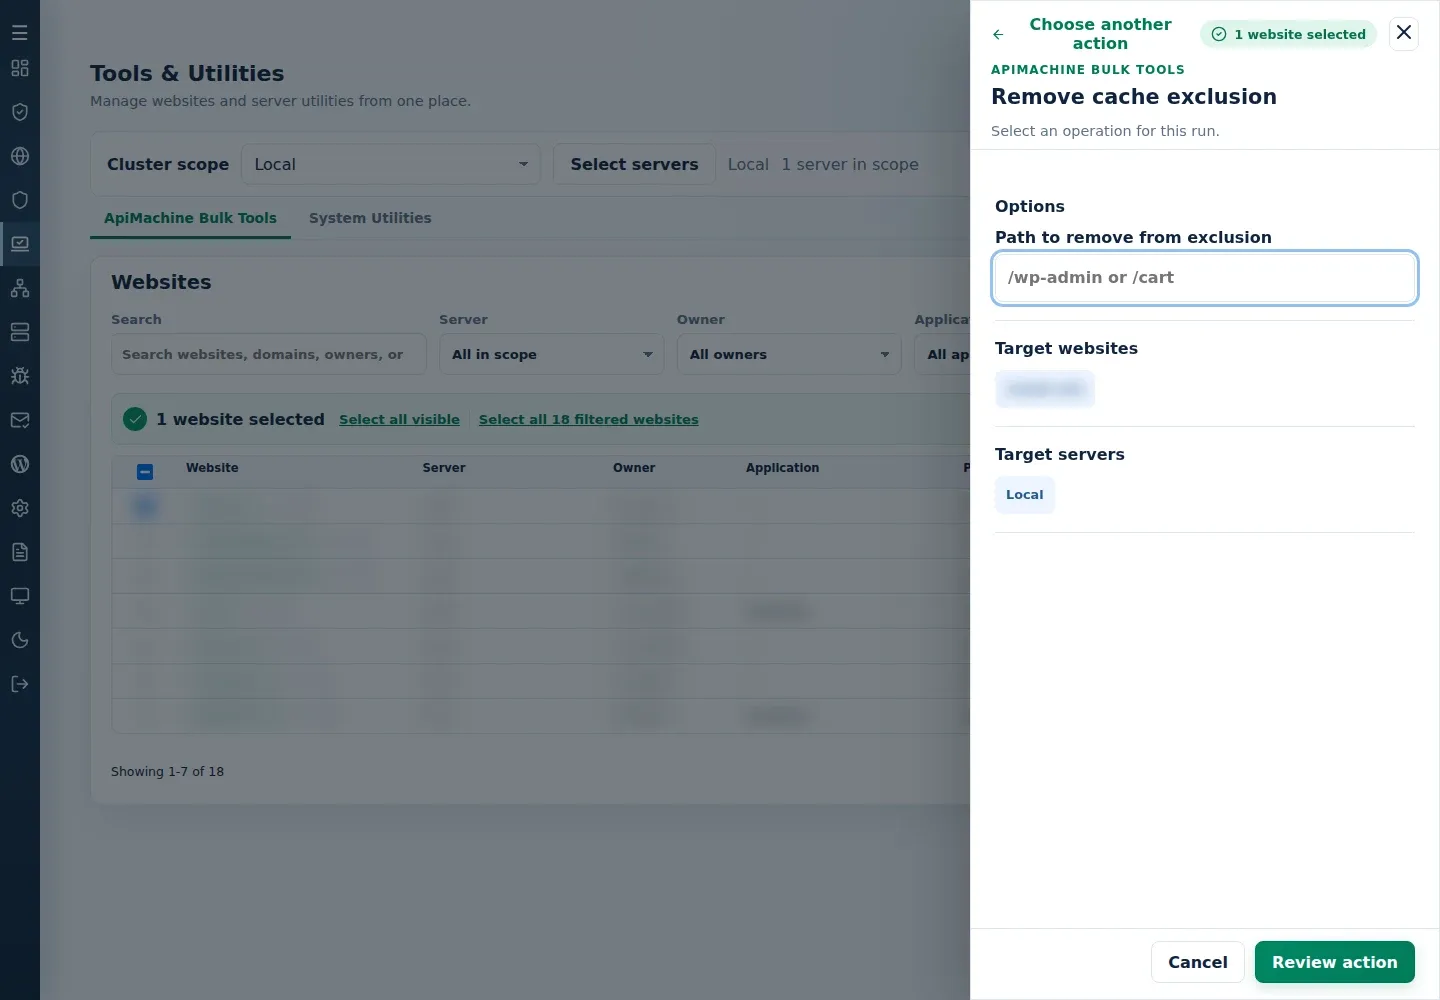Open the shield-check security icon in sidebar
1440x1000 pixels.
tap(20, 112)
